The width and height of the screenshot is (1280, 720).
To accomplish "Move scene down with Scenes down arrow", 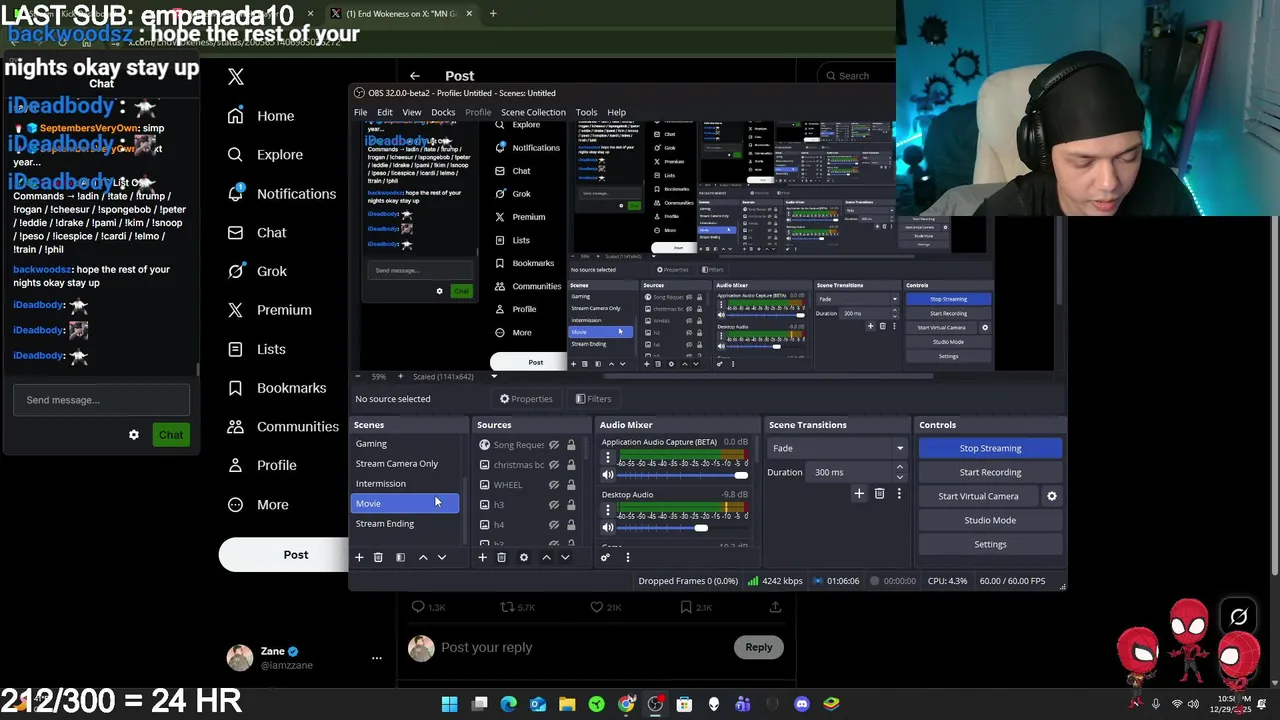I will (442, 557).
